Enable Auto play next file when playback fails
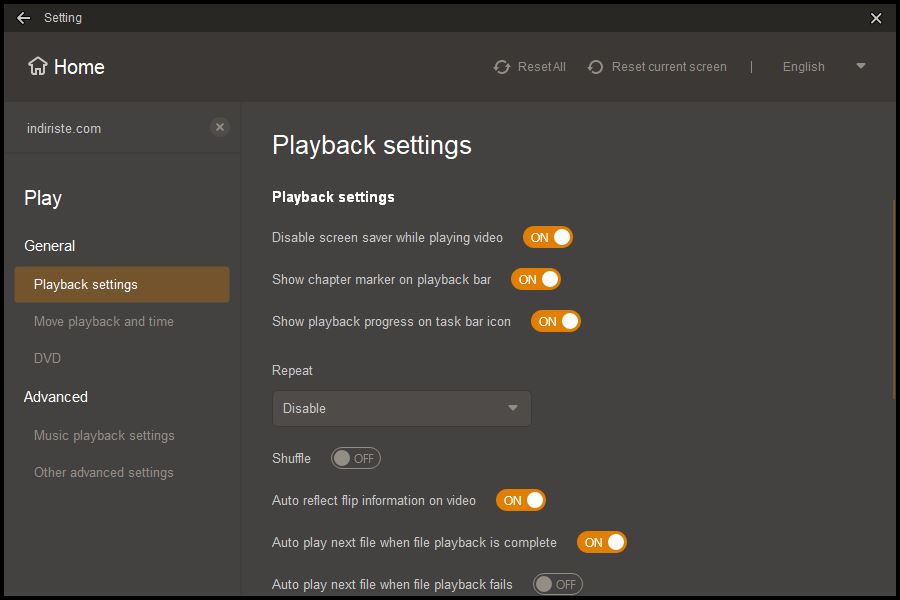This screenshot has width=900, height=600. point(557,584)
